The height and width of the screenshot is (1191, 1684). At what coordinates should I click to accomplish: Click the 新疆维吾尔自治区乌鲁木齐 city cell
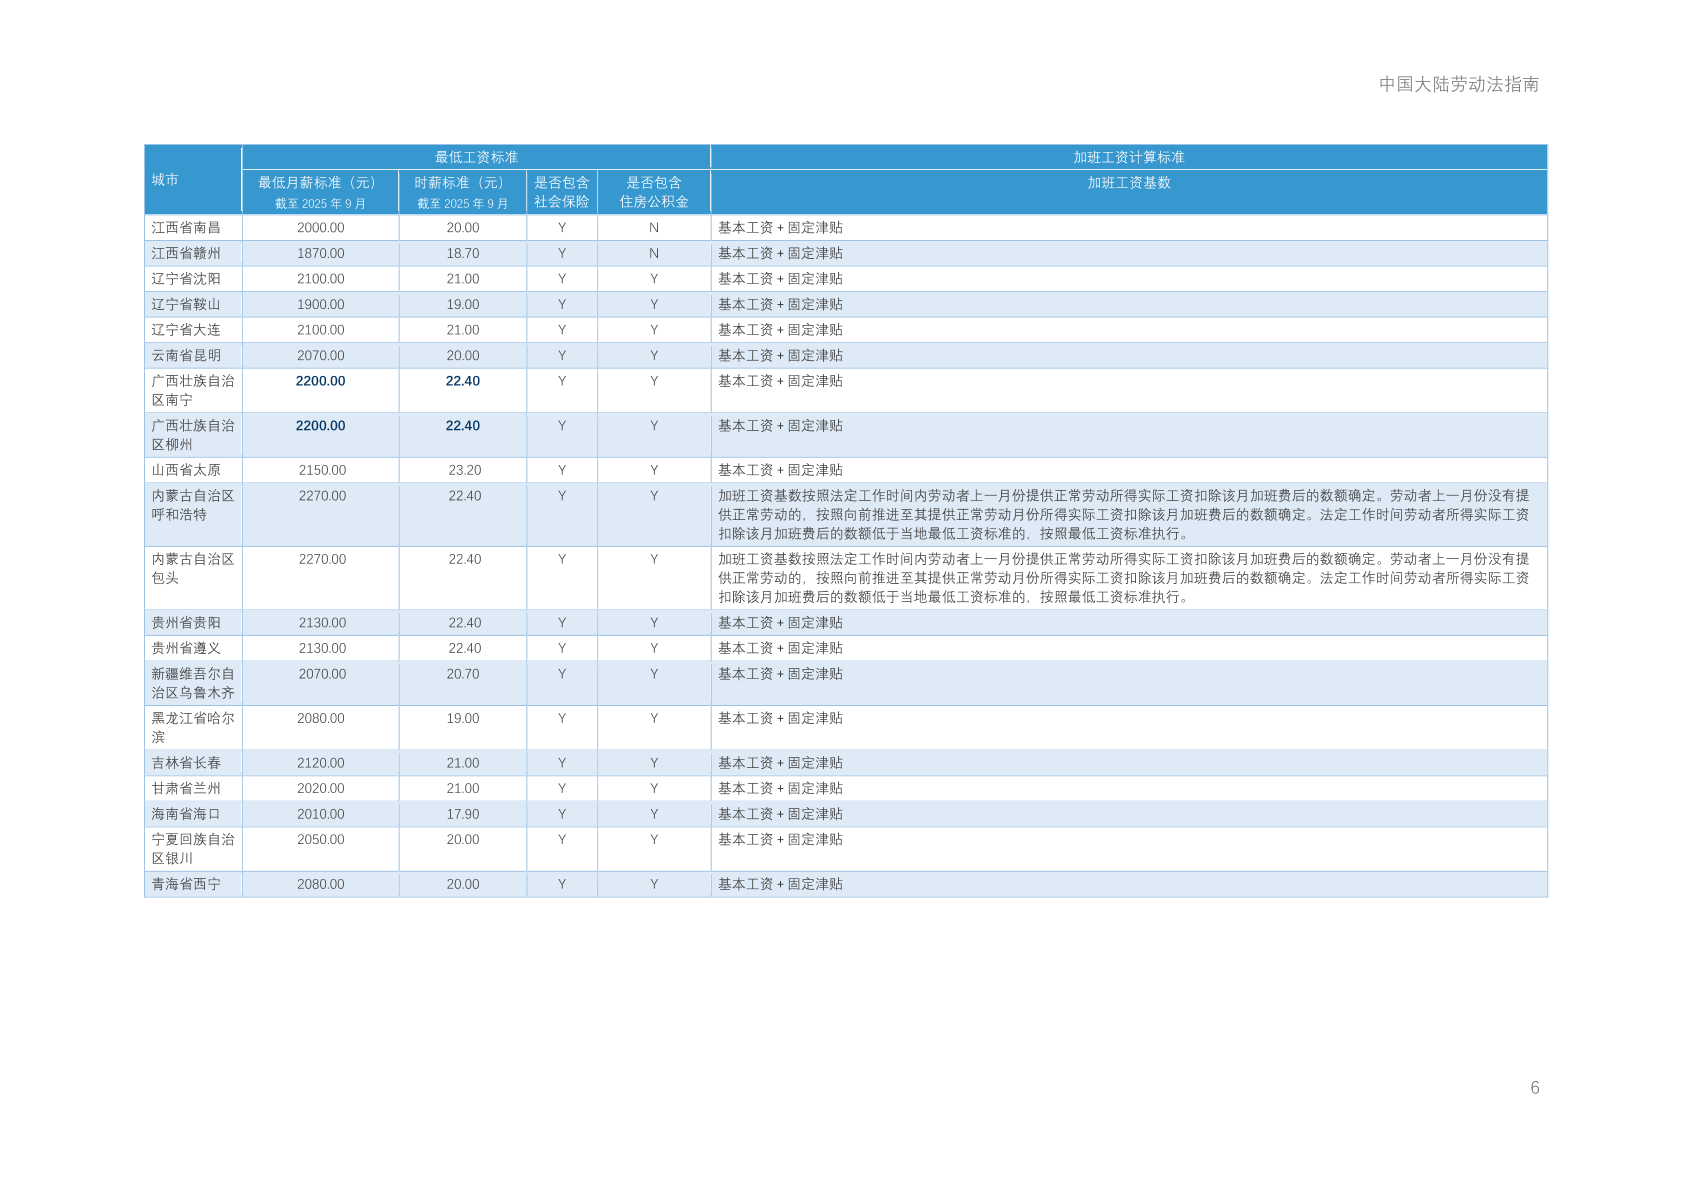point(192,683)
